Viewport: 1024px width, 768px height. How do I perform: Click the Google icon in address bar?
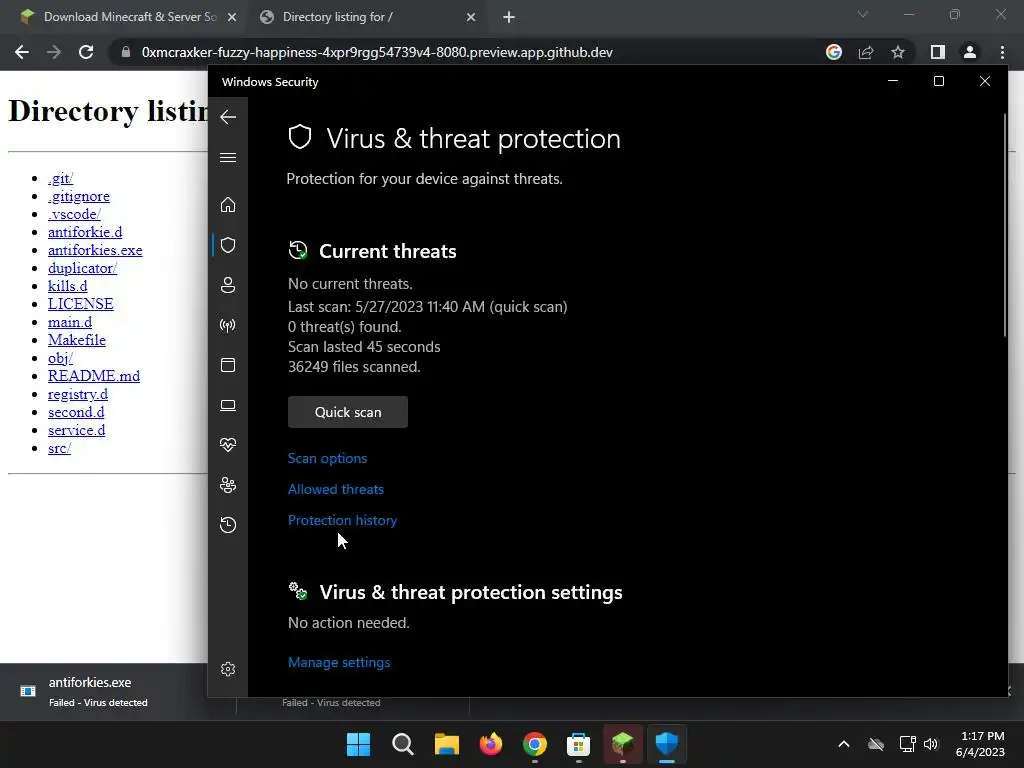tap(833, 52)
